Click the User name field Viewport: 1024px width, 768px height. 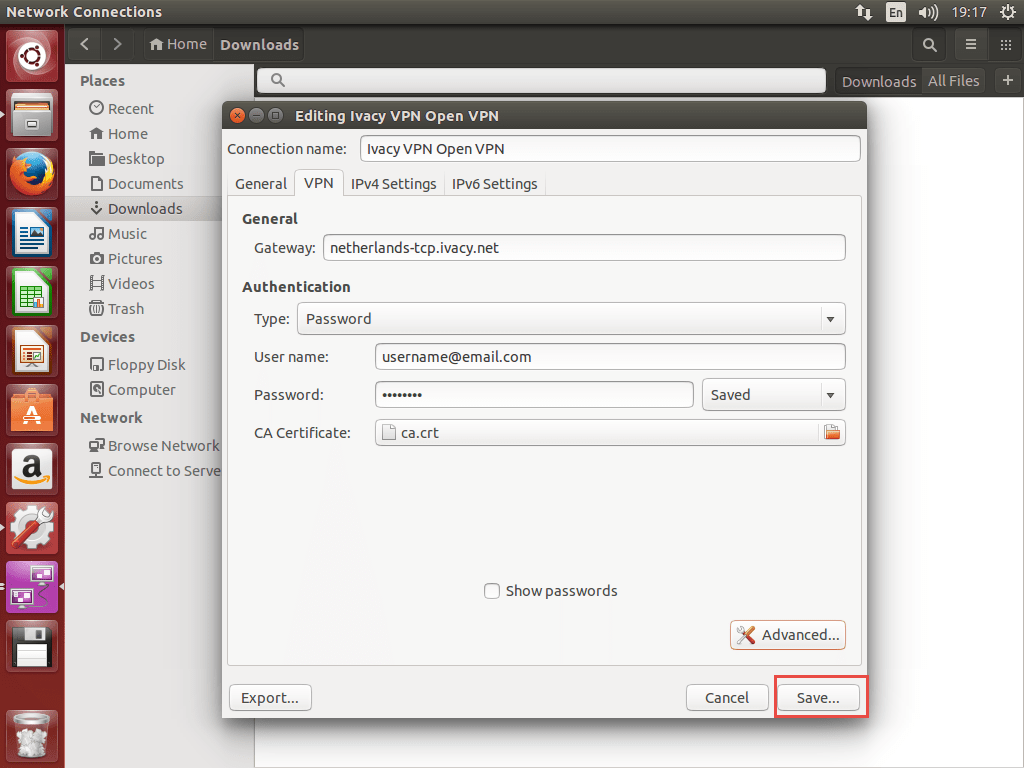tap(610, 357)
